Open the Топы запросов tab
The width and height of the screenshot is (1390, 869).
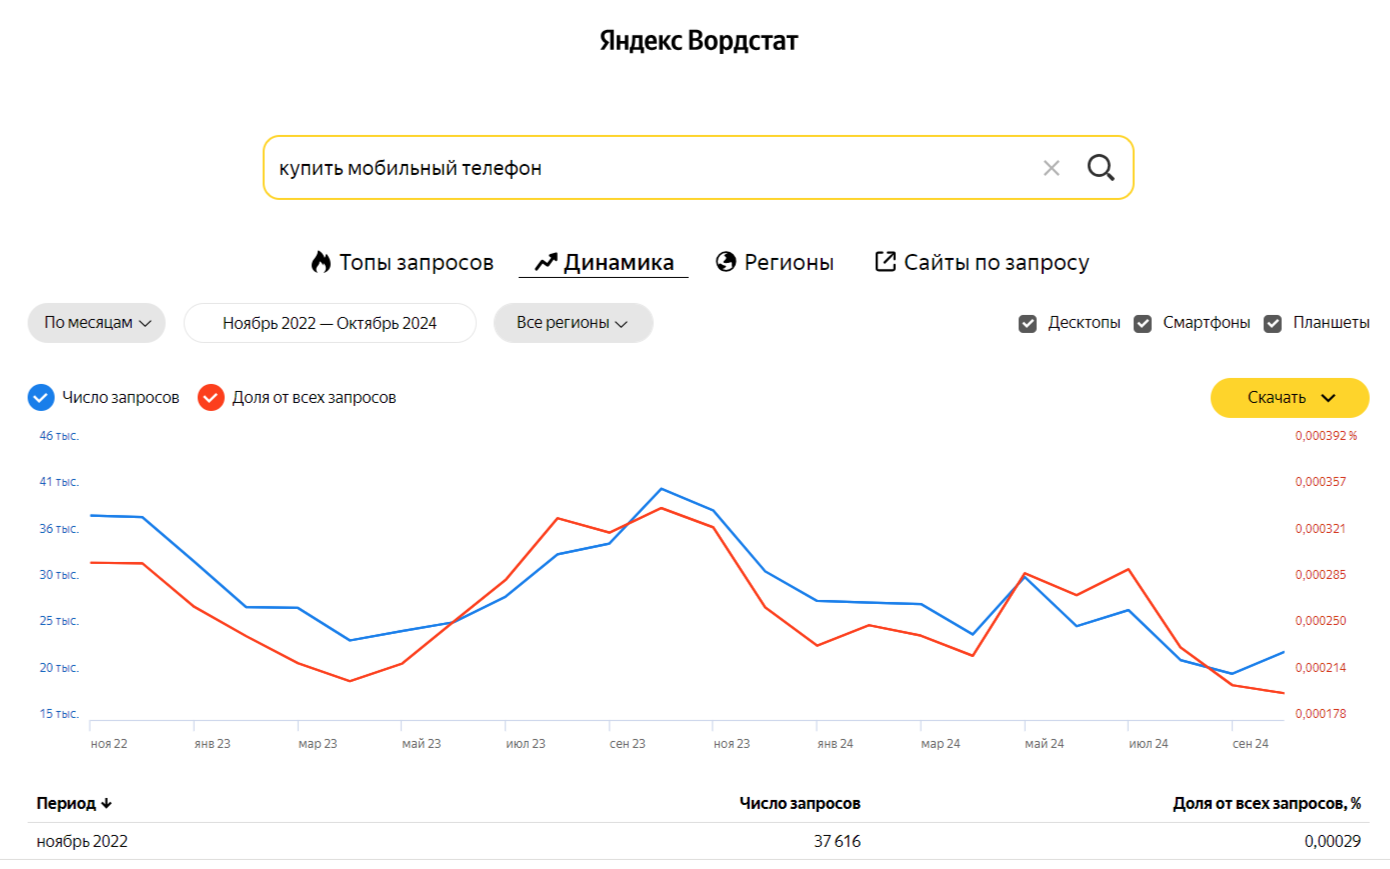click(x=403, y=262)
